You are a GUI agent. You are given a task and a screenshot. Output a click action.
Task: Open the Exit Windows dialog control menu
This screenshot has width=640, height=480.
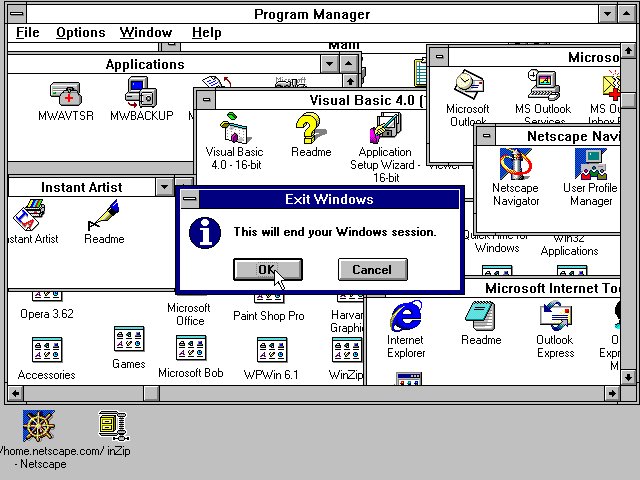tap(190, 199)
